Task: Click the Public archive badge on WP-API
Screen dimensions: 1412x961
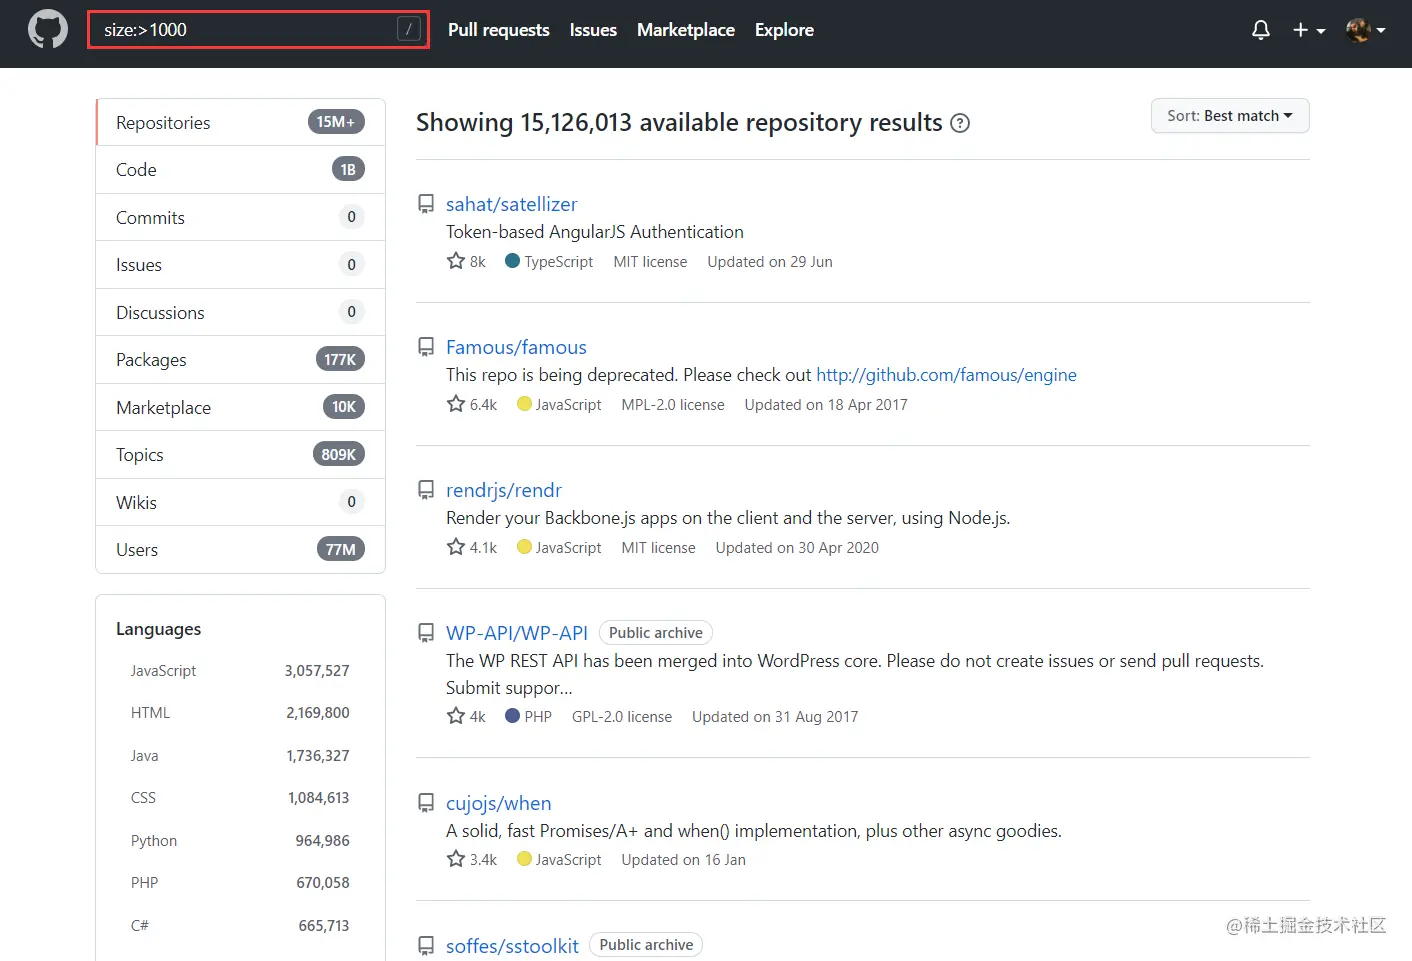Action: pyautogui.click(x=656, y=633)
